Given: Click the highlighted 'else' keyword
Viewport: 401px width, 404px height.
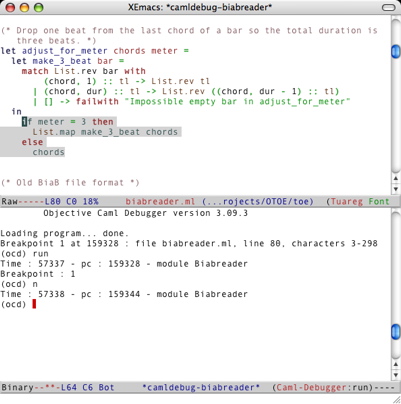Looking at the screenshot, I should 32,142.
